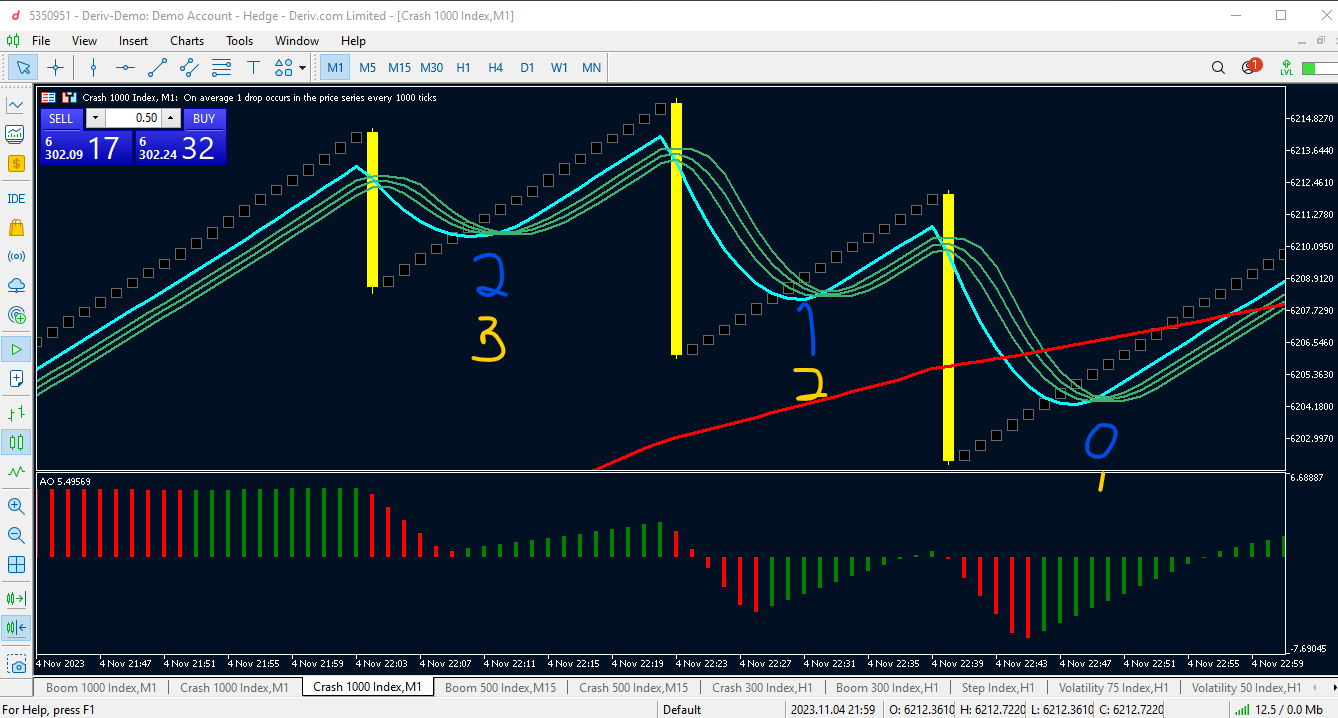Open the View menu

tap(84, 41)
